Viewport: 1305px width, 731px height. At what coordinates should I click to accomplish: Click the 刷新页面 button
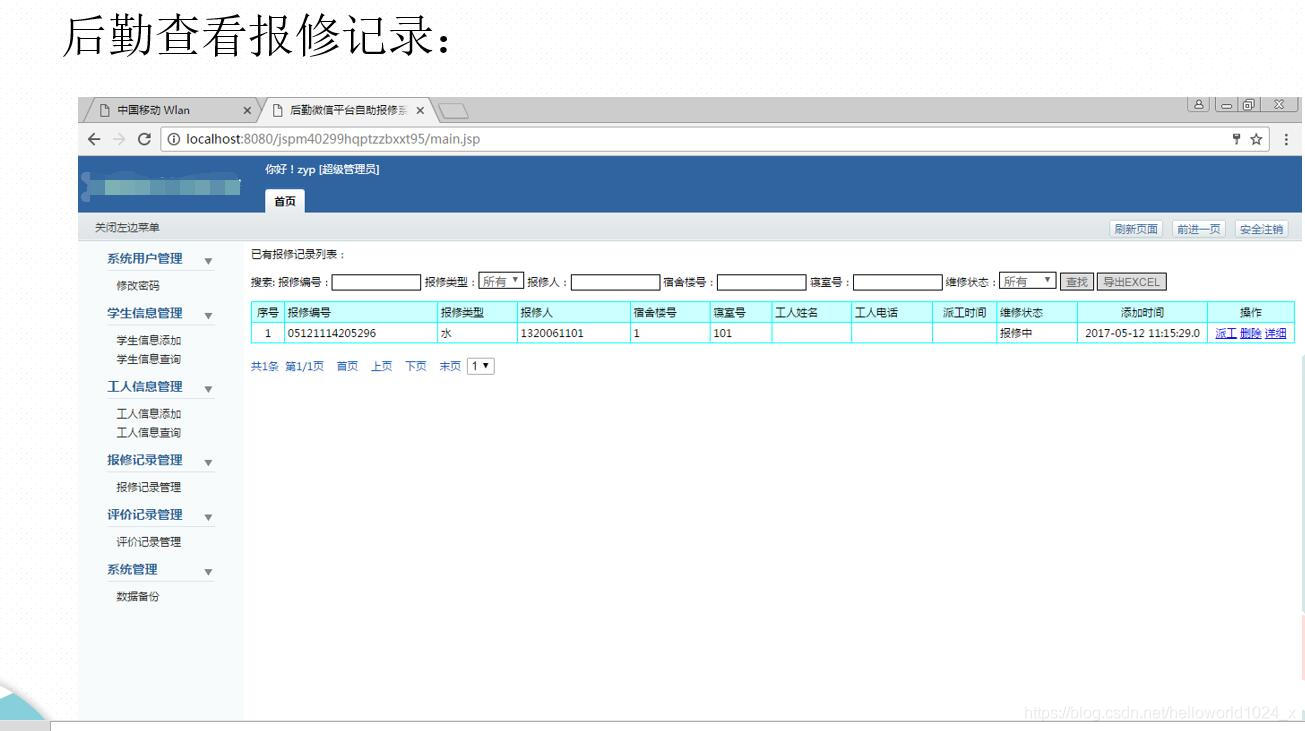(x=1138, y=229)
